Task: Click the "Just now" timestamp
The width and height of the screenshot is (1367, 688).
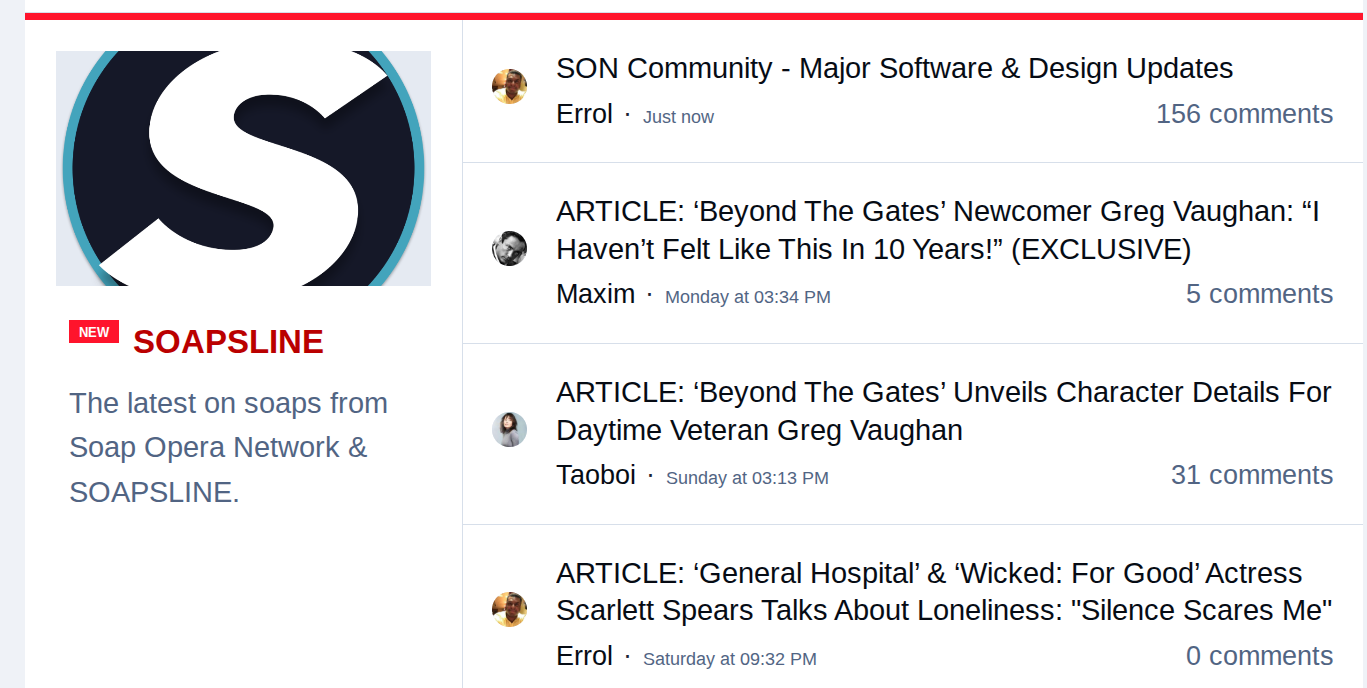Action: coord(678,117)
